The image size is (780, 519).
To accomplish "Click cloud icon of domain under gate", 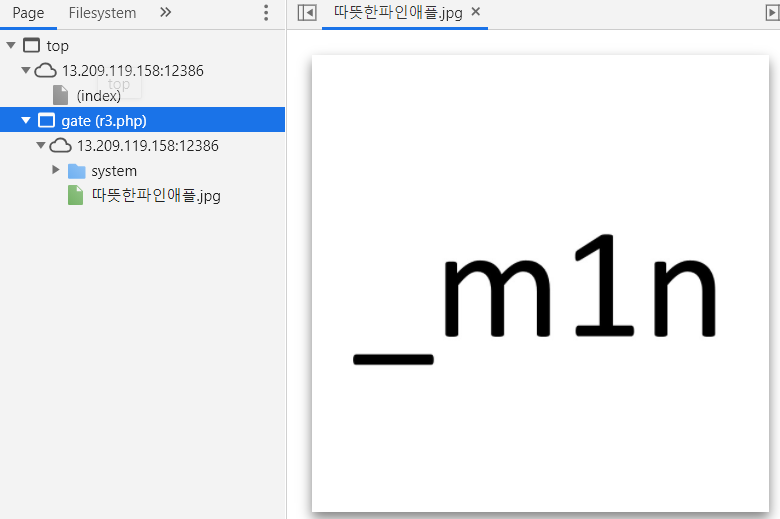I will tap(61, 145).
